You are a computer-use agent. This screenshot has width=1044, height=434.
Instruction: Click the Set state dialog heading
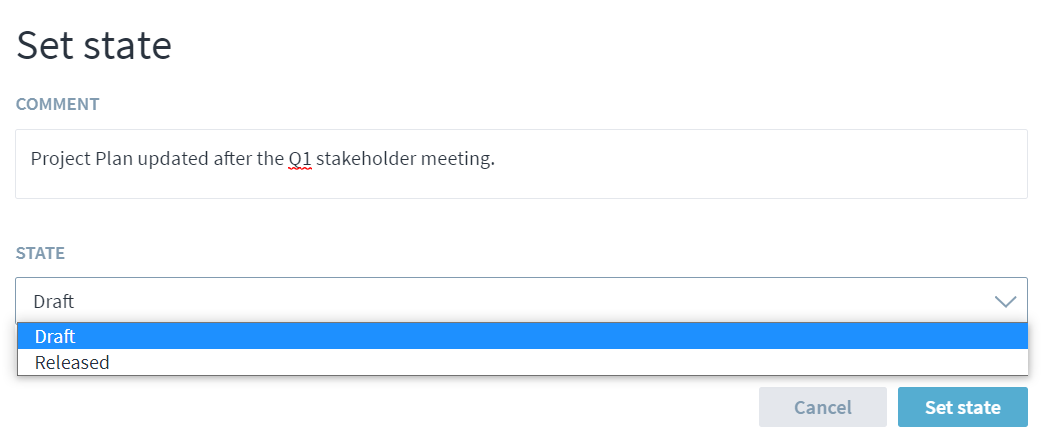click(x=94, y=46)
